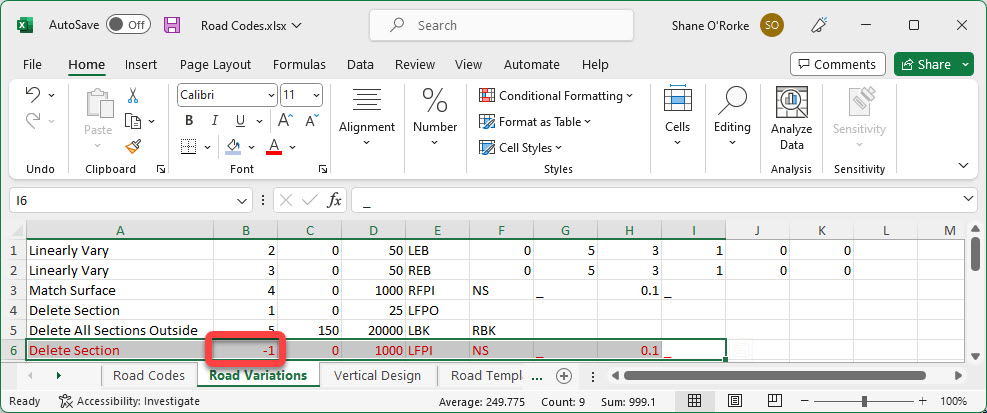The image size is (987, 413).
Task: Toggle Underline formatting
Action: point(240,121)
